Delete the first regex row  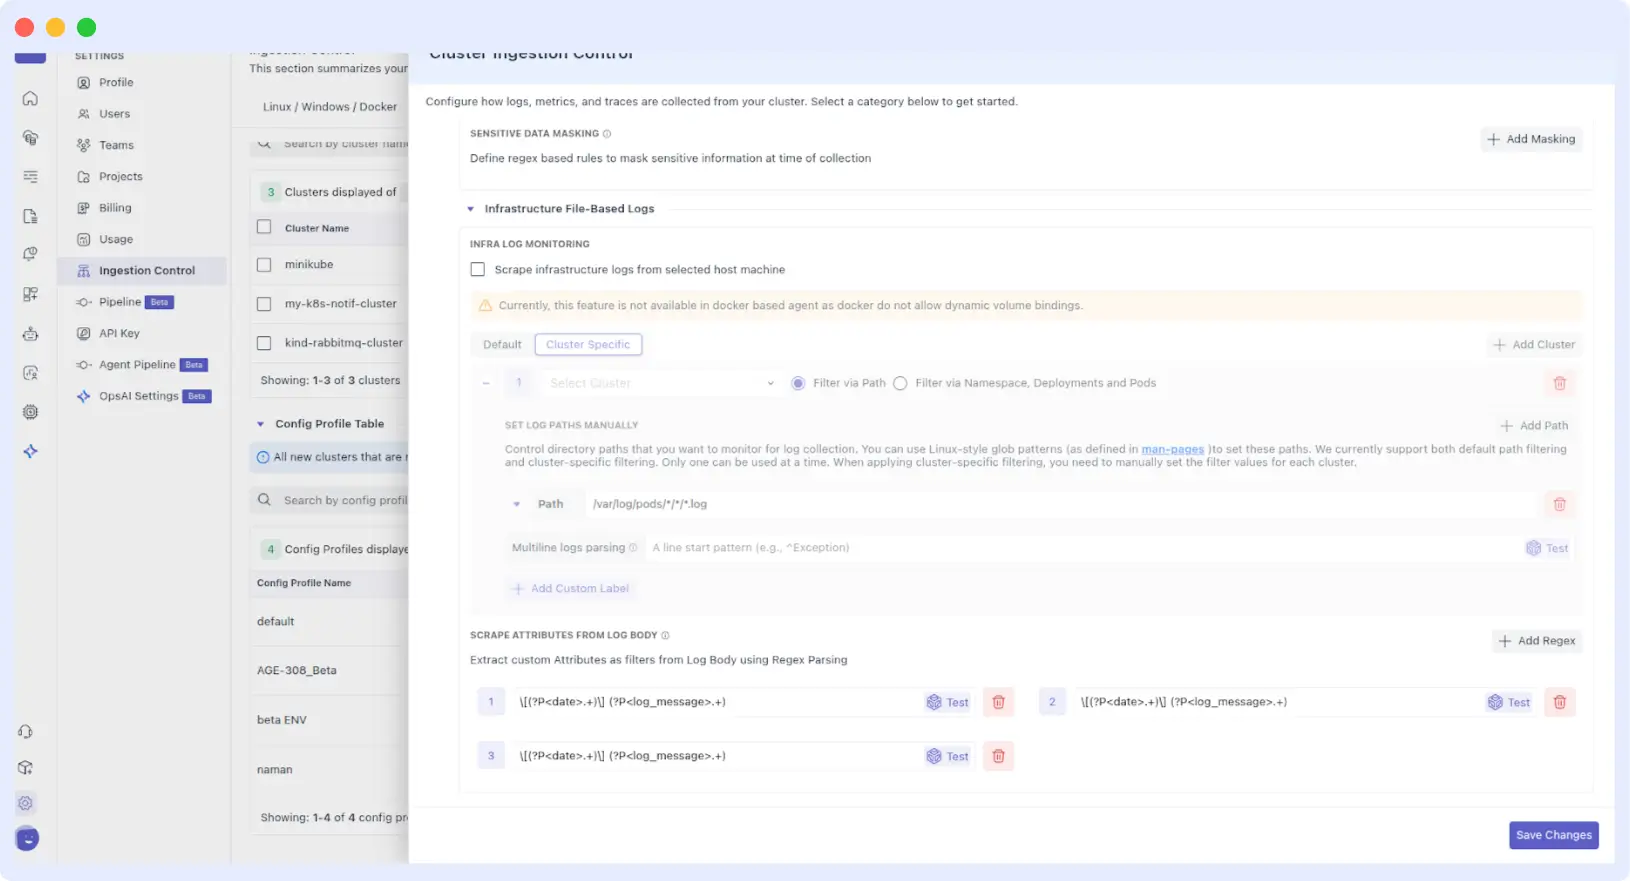[x=998, y=702]
